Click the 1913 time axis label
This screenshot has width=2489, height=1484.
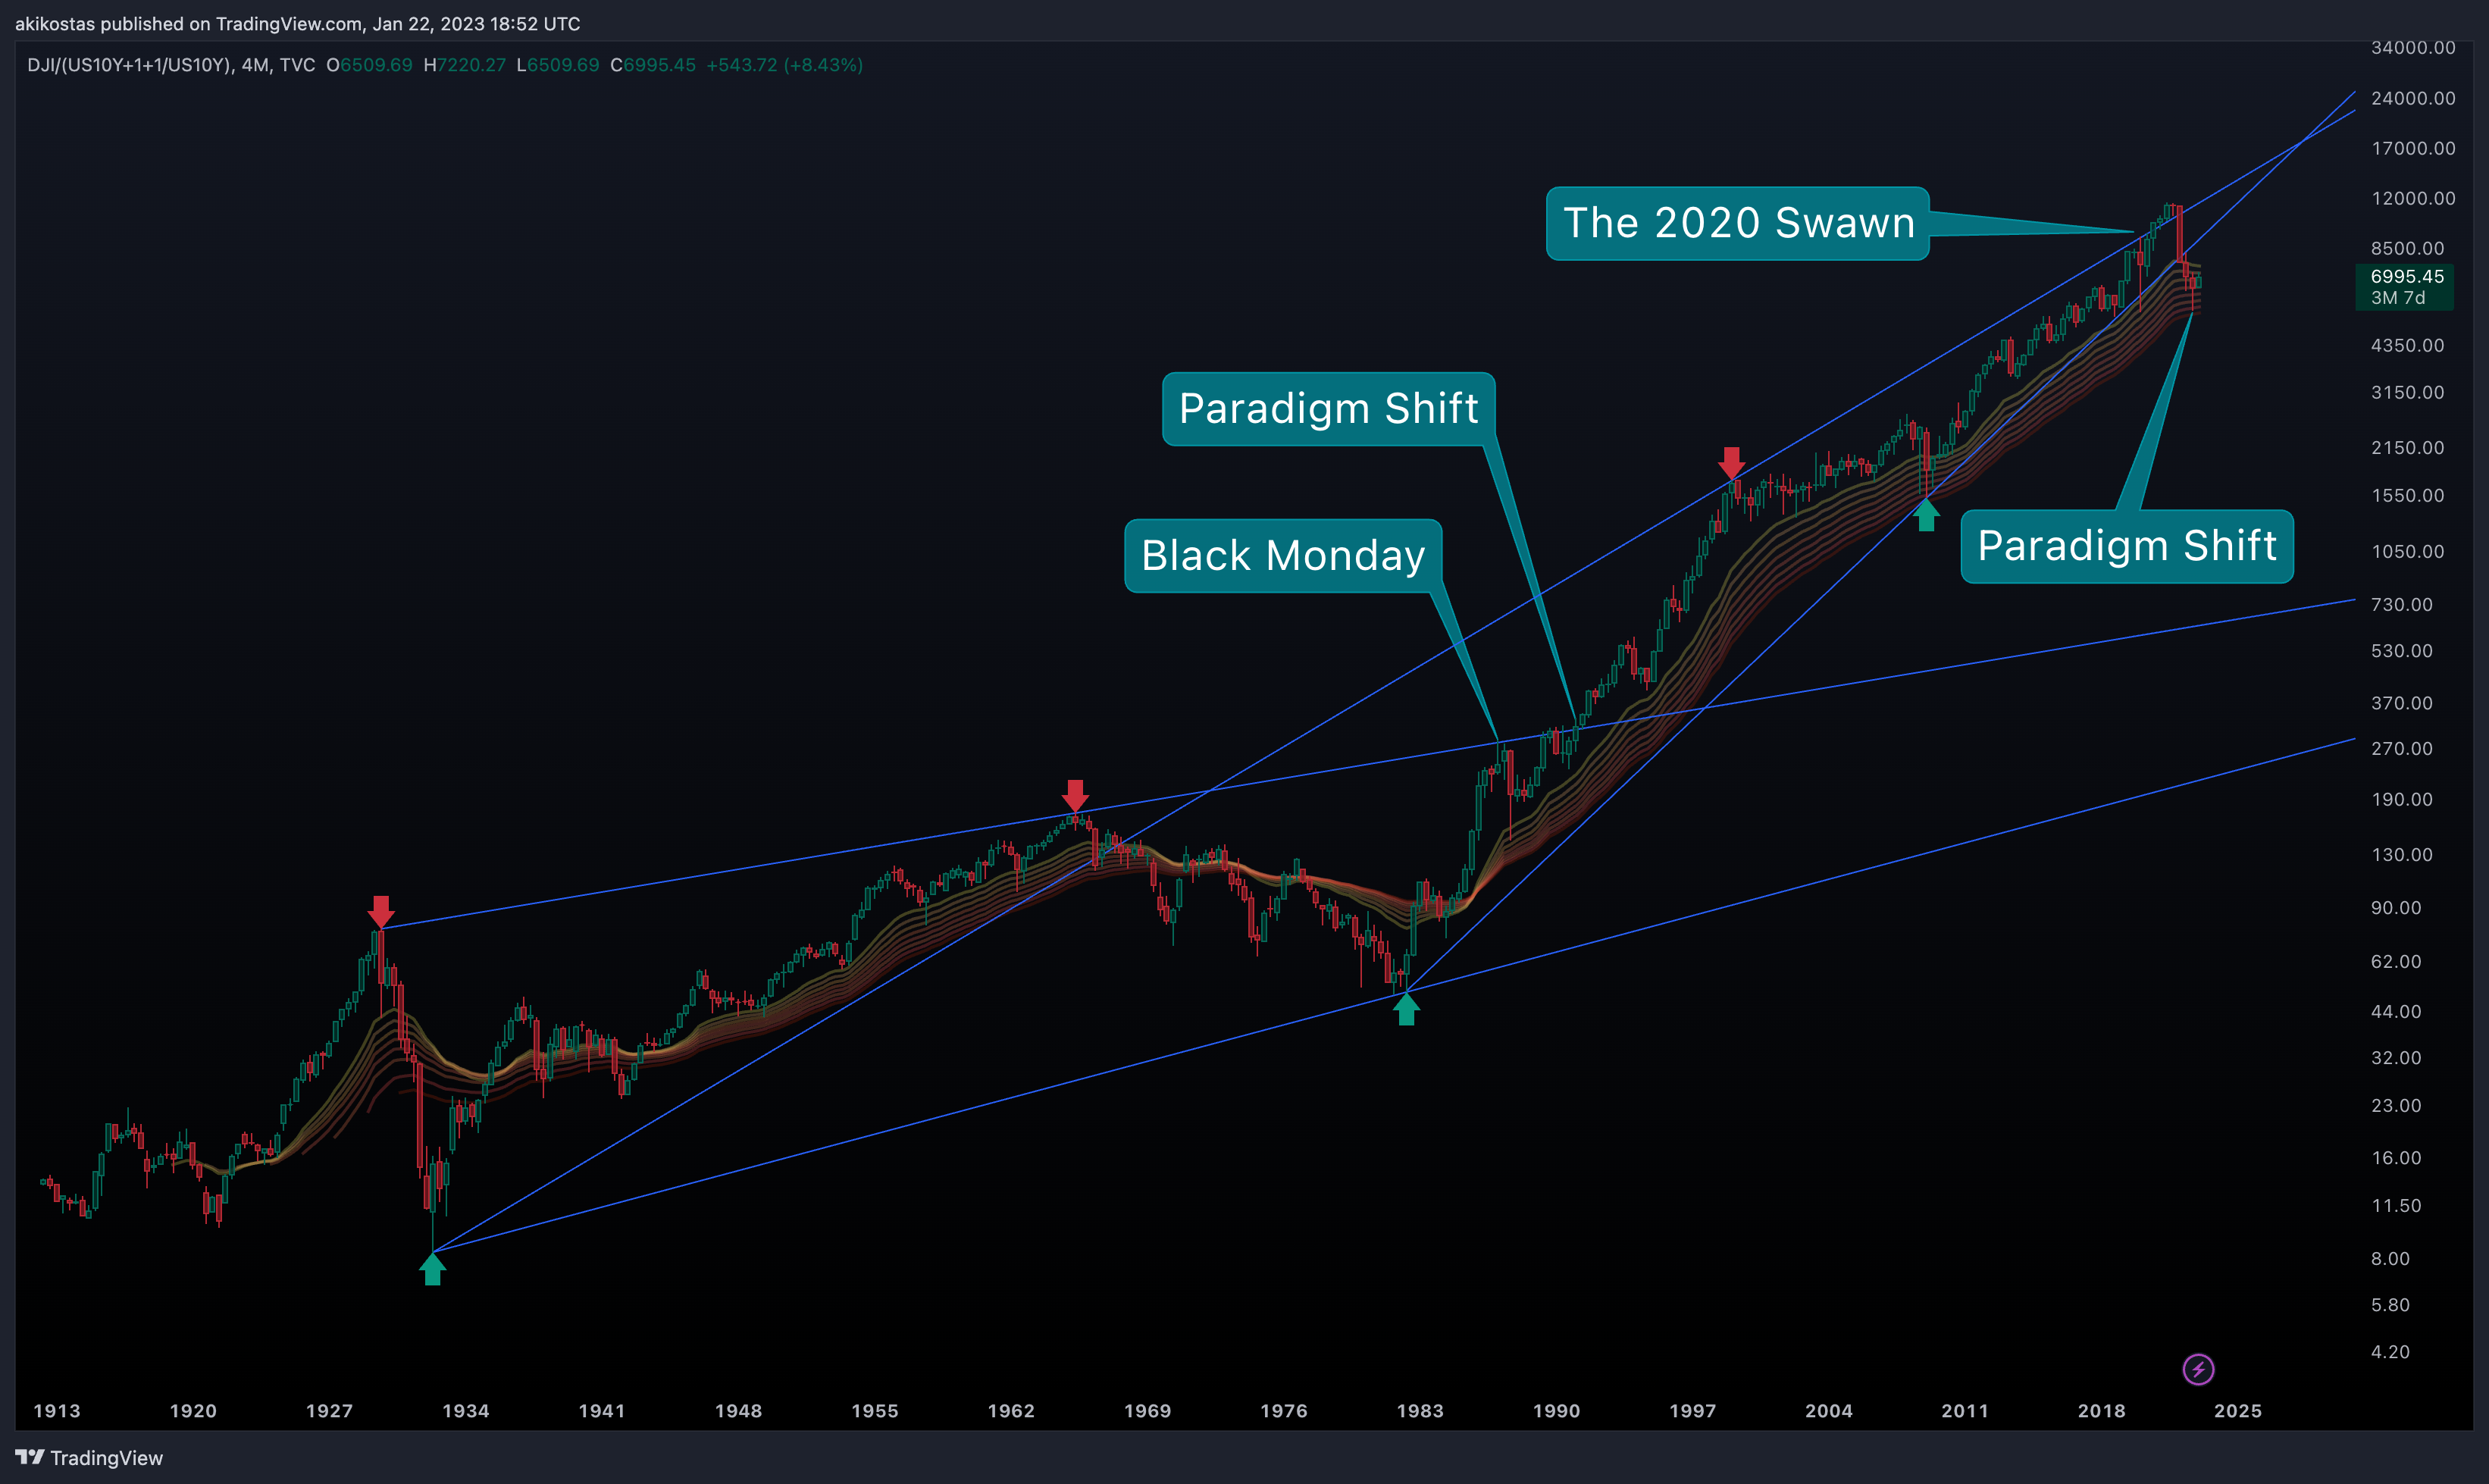[57, 1411]
